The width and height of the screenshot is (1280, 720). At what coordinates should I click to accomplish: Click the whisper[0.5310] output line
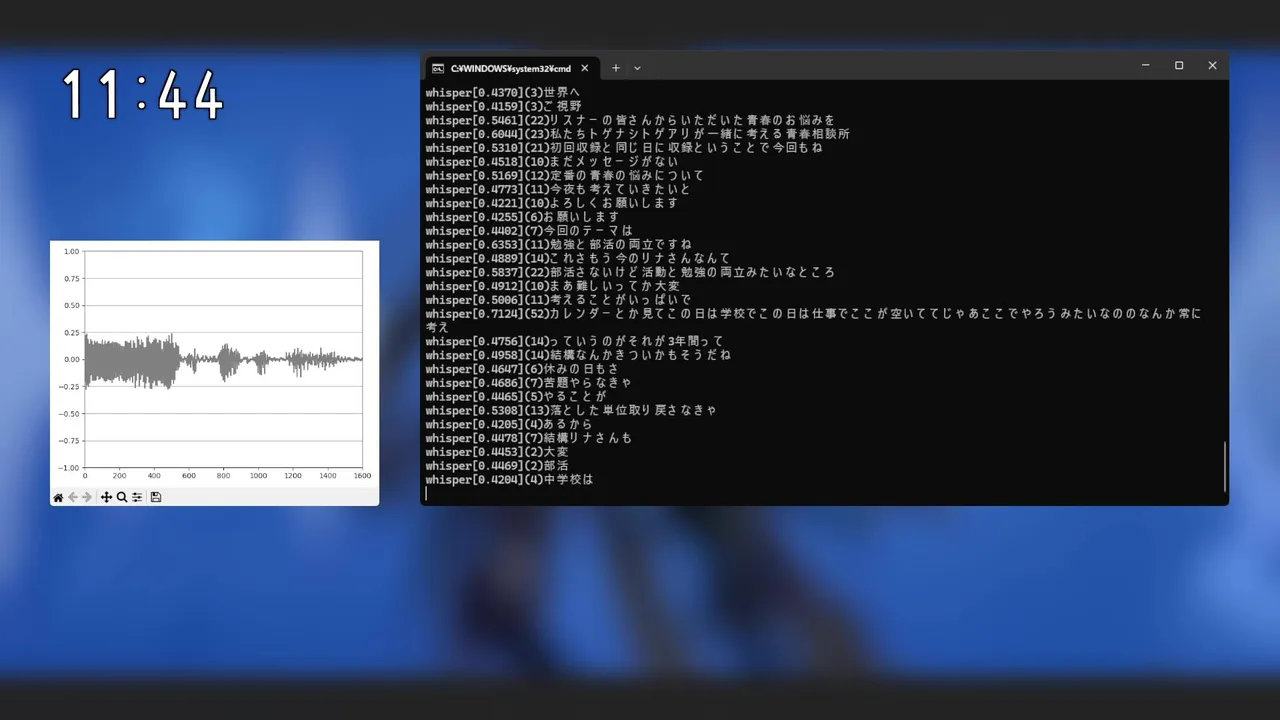pyautogui.click(x=624, y=148)
